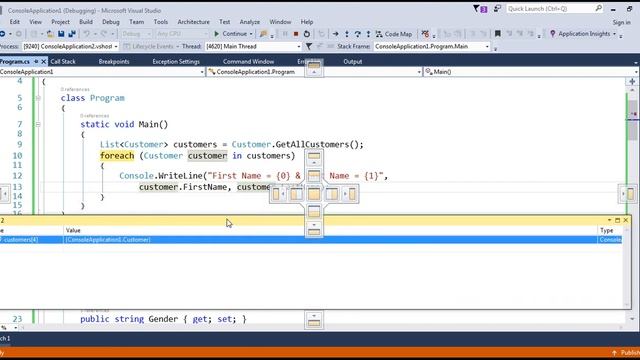Open the Thread dropdown list
Screen dimensions: 640x360
click(x=298, y=47)
